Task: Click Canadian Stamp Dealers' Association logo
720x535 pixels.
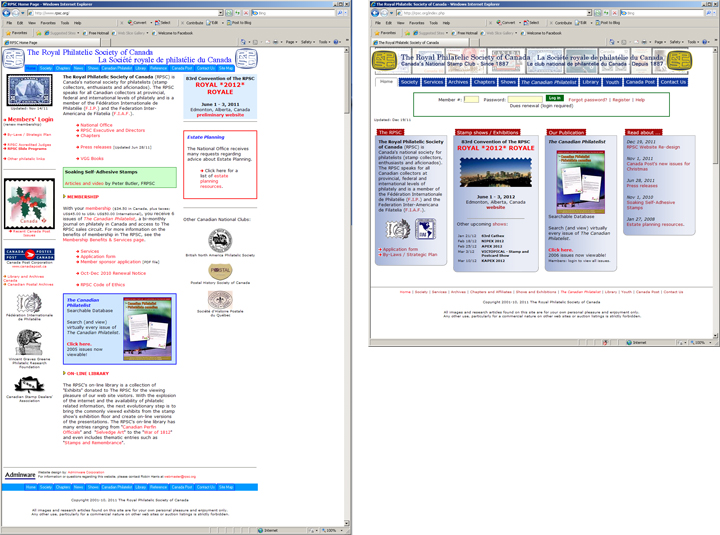Action: tap(29, 384)
